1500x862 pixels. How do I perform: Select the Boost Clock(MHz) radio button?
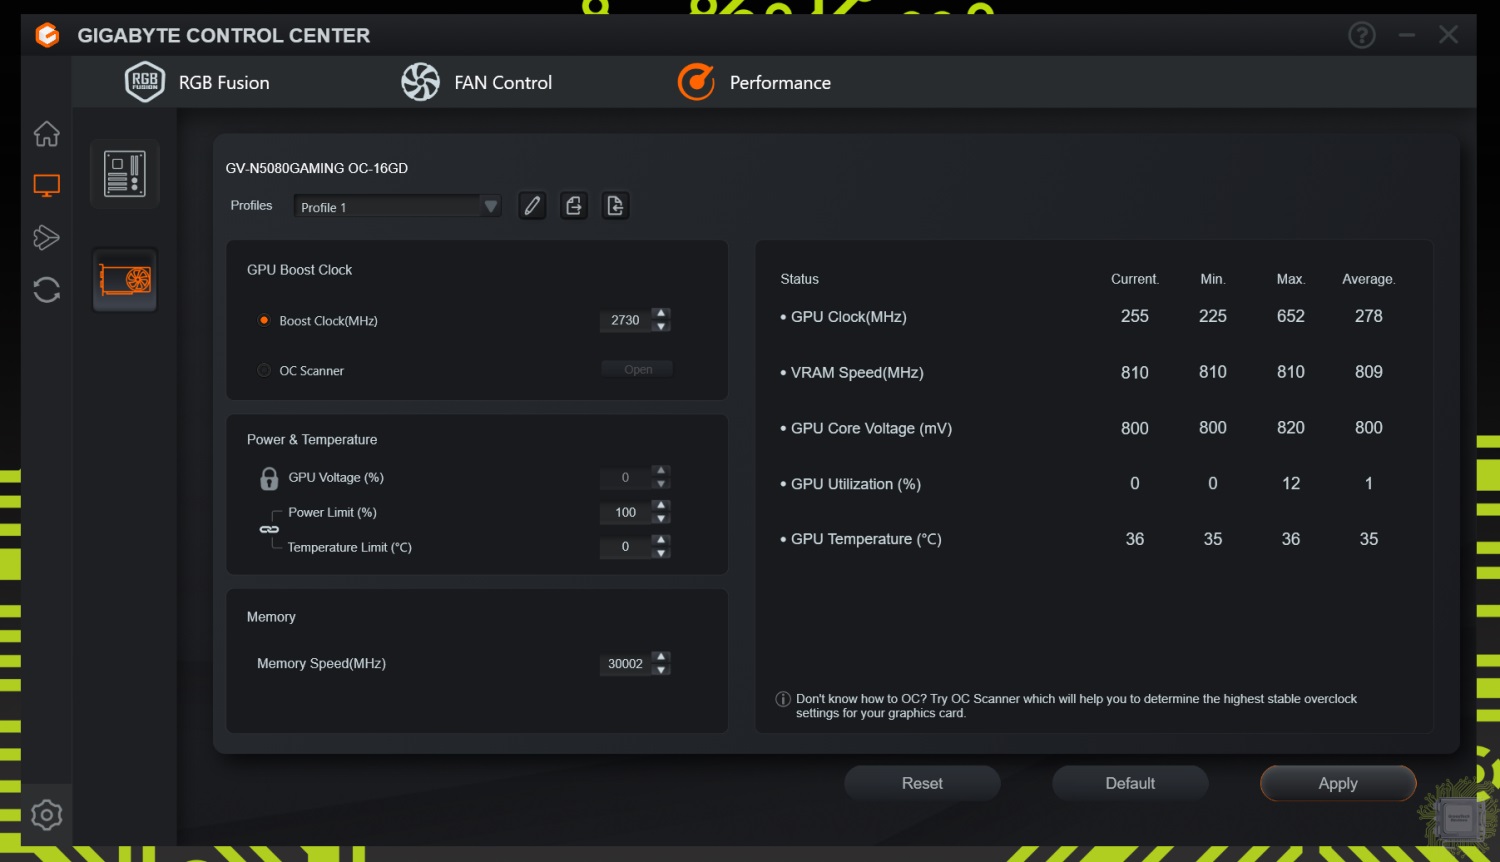[x=264, y=321]
